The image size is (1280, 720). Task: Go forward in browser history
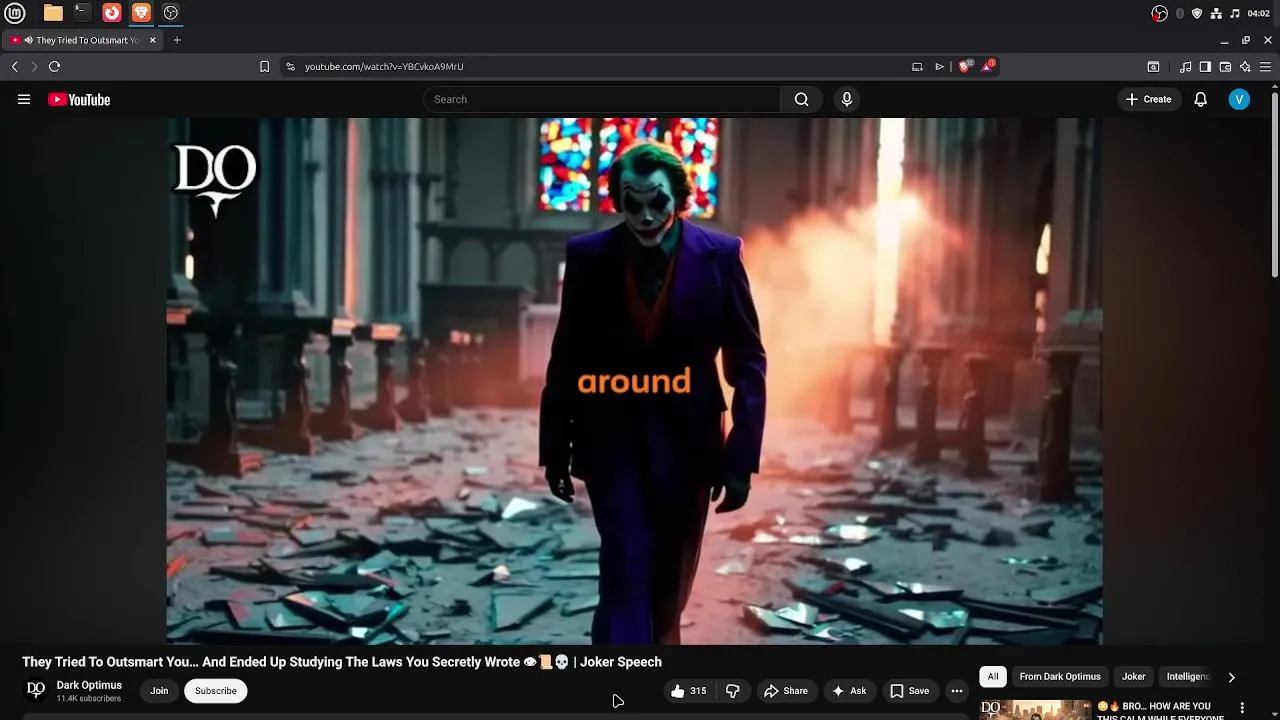tap(34, 66)
